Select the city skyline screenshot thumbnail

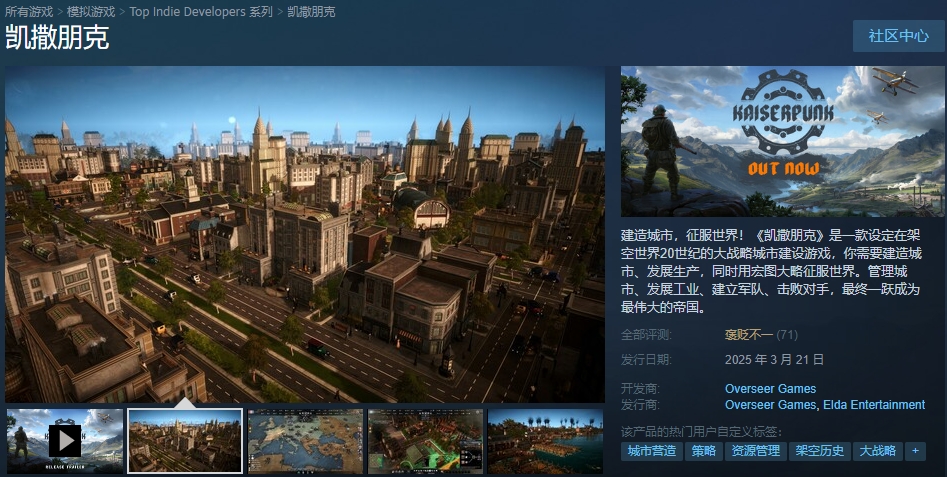coord(185,441)
